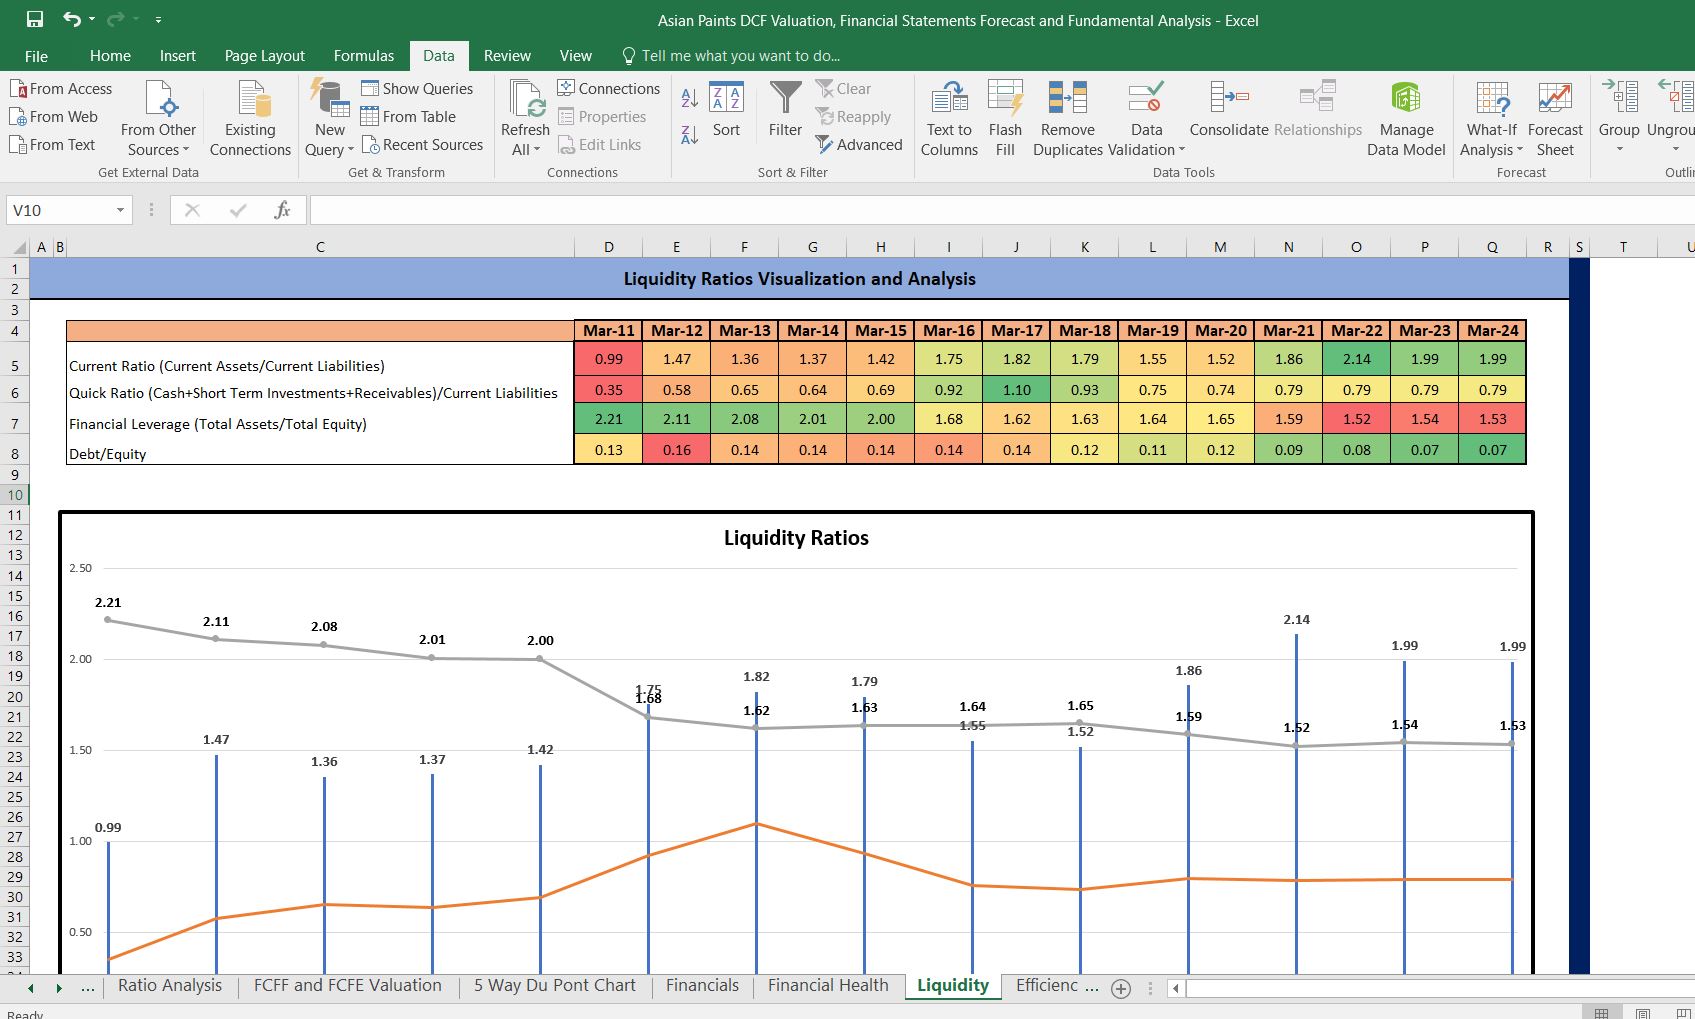Click Remove Duplicates
1695x1019 pixels.
coord(1068,119)
